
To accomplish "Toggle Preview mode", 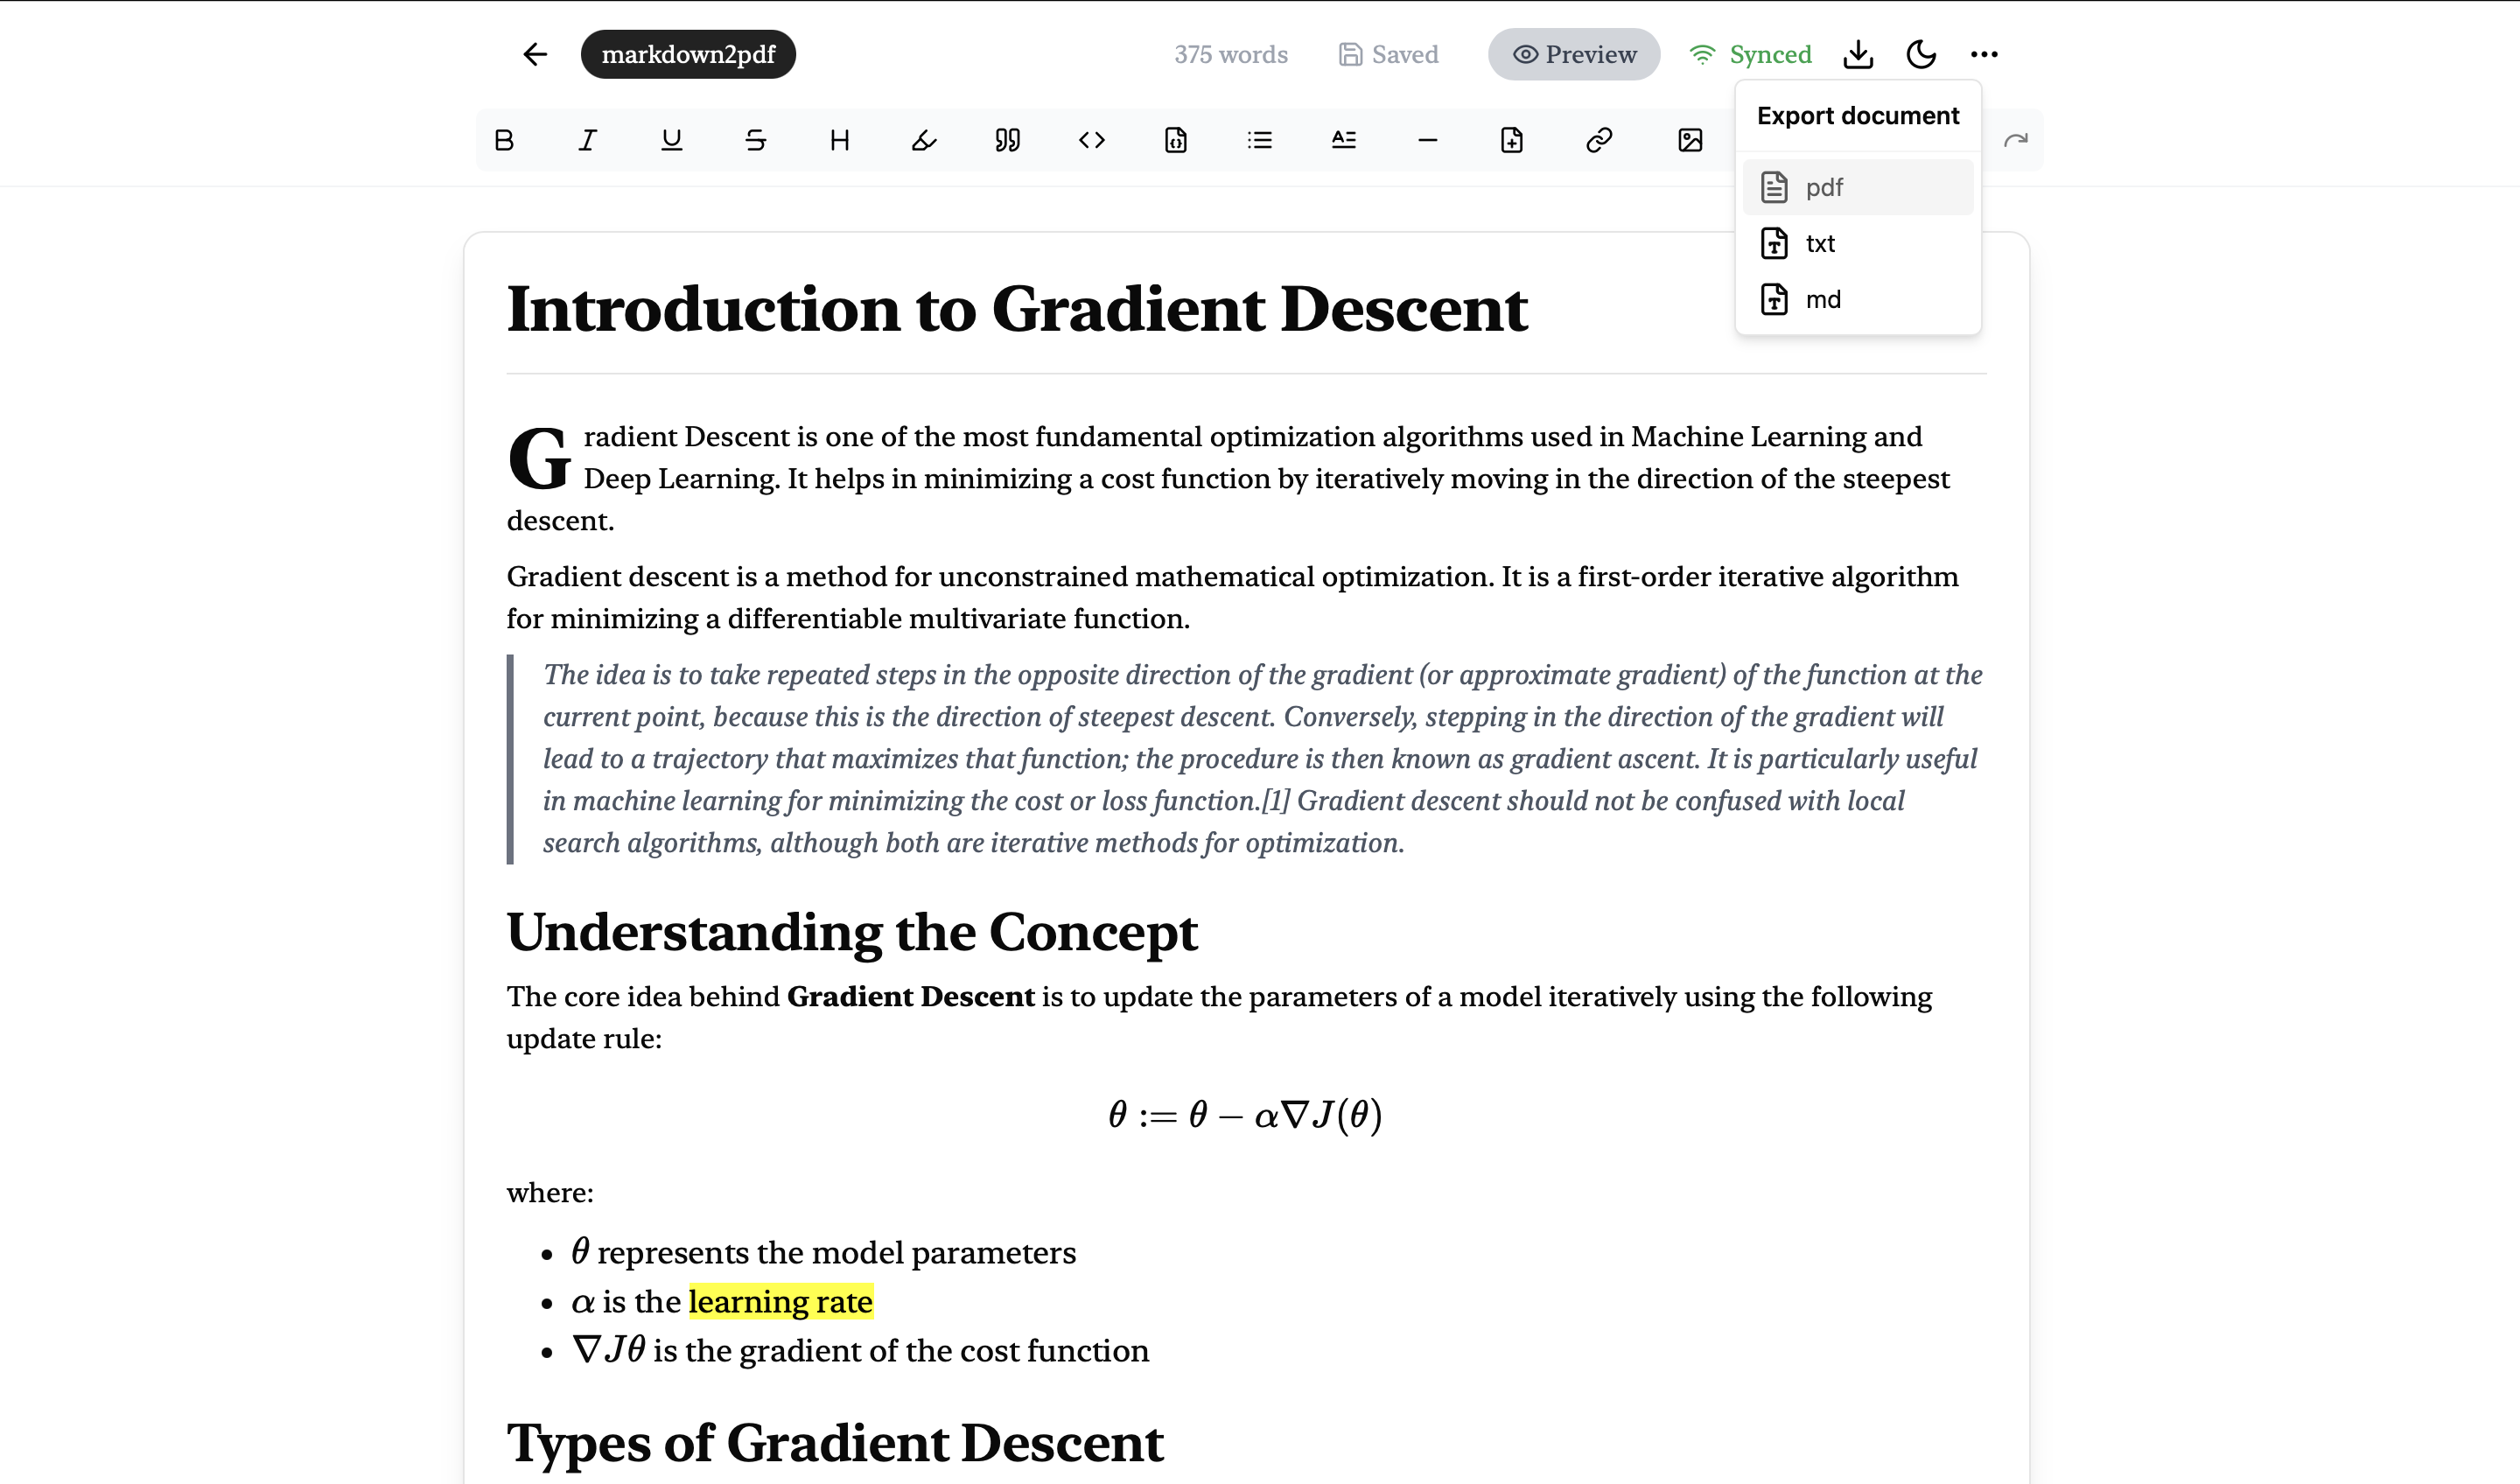I will 1574,54.
